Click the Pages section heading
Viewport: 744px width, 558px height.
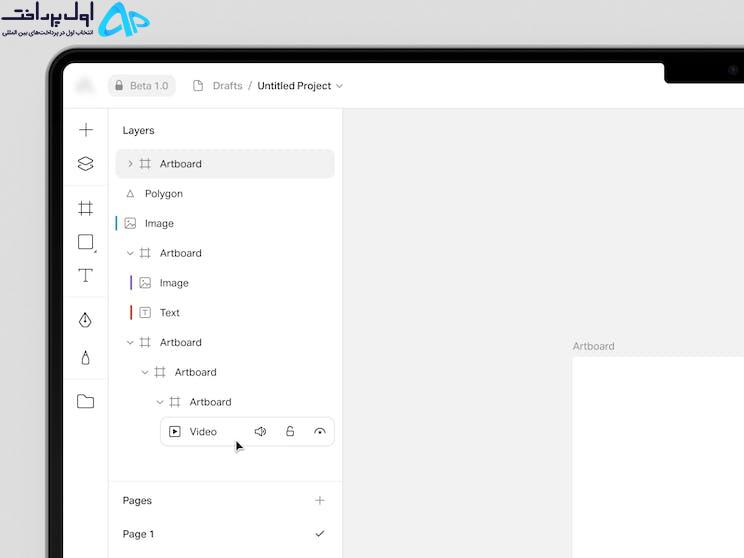coord(137,501)
